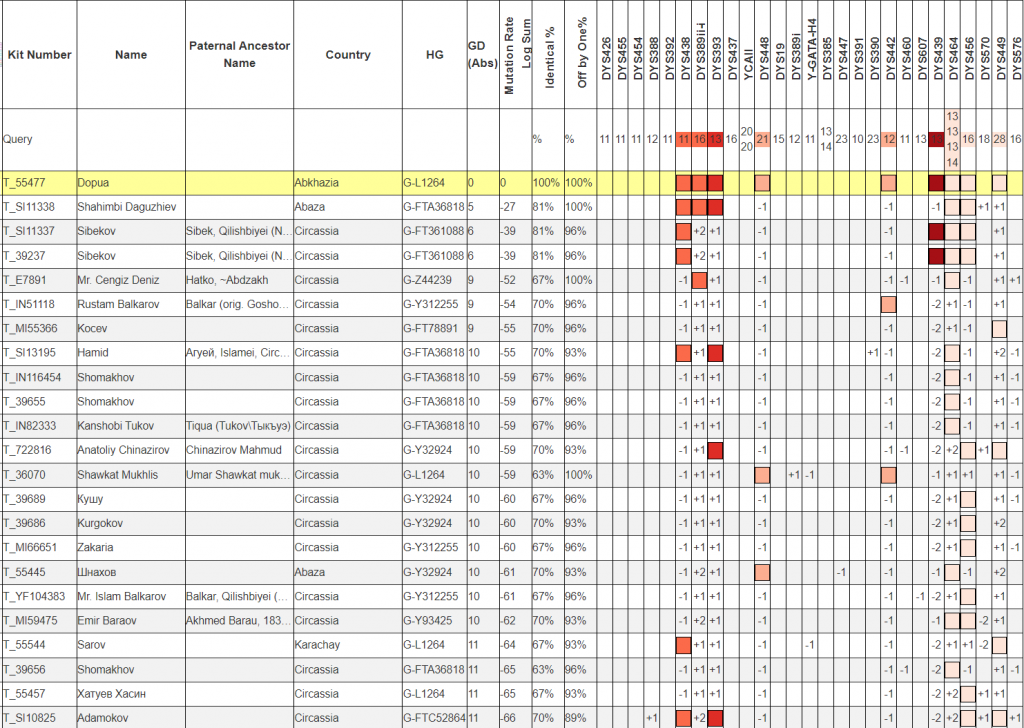Click the Off by One% column header
The width and height of the screenshot is (1024, 728).
pos(582,56)
